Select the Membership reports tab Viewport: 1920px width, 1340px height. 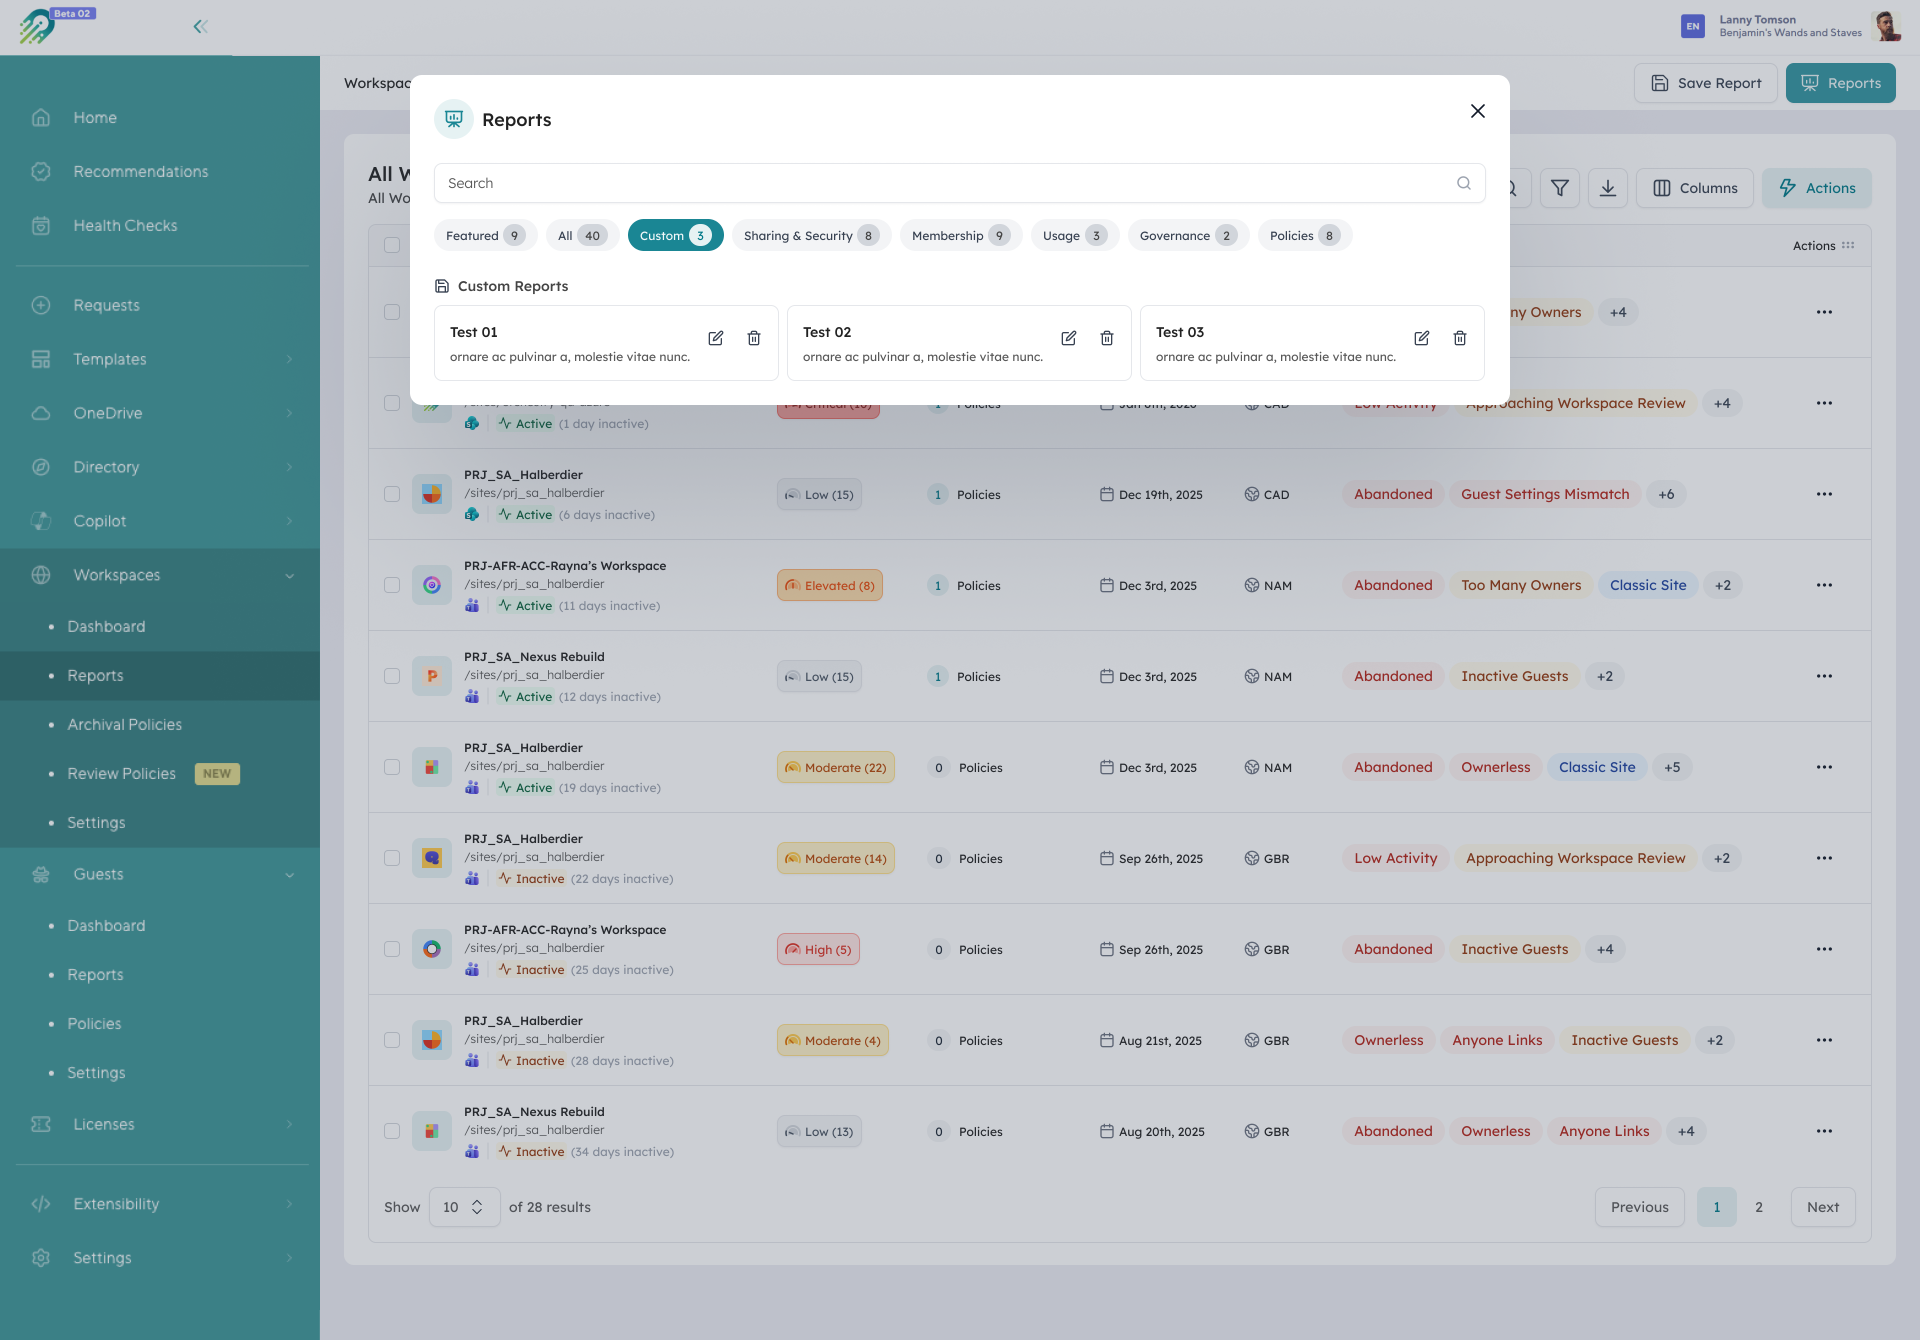click(x=960, y=236)
